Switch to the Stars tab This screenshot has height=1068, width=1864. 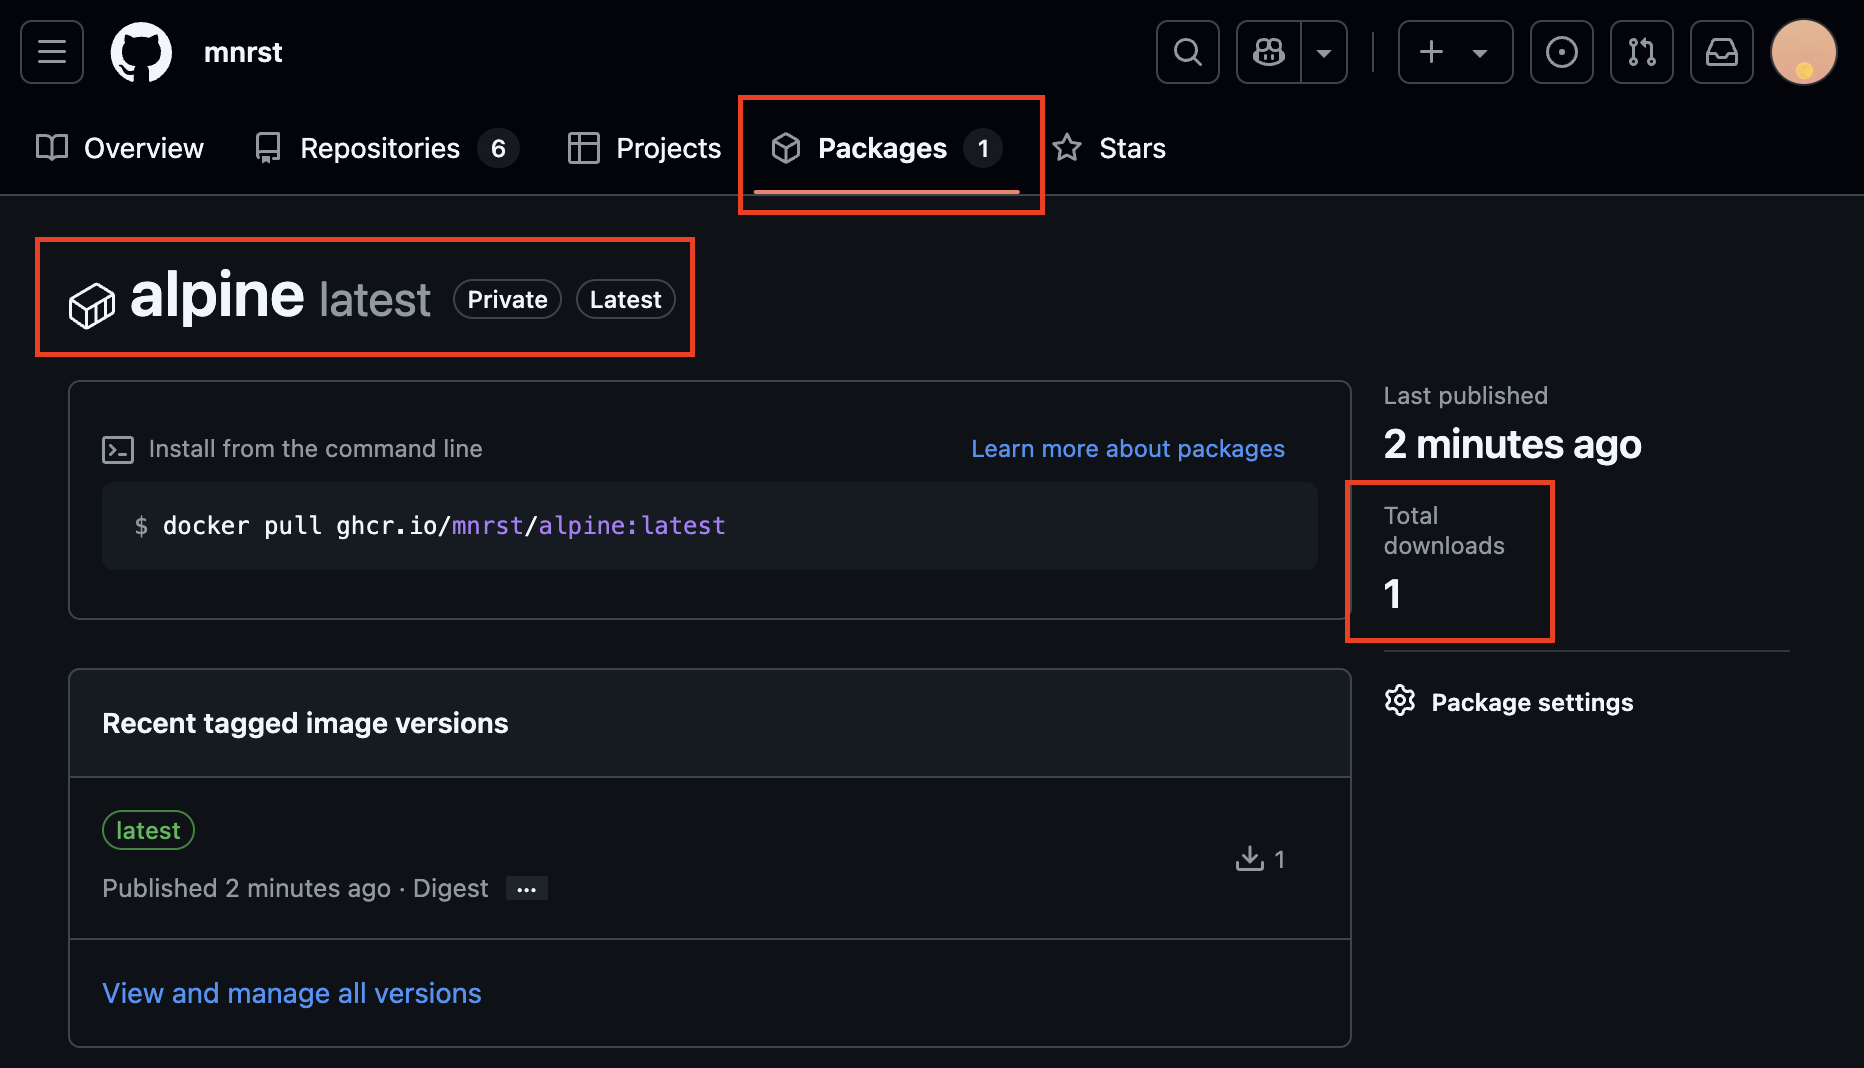click(1109, 148)
